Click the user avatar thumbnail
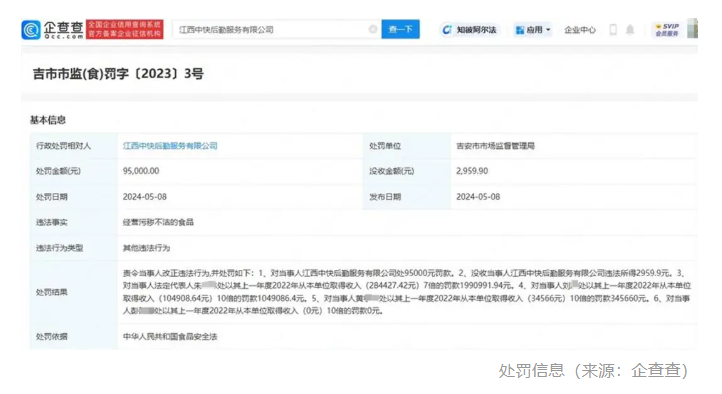Image resolution: width=722 pixels, height=394 pixels. coord(692,29)
